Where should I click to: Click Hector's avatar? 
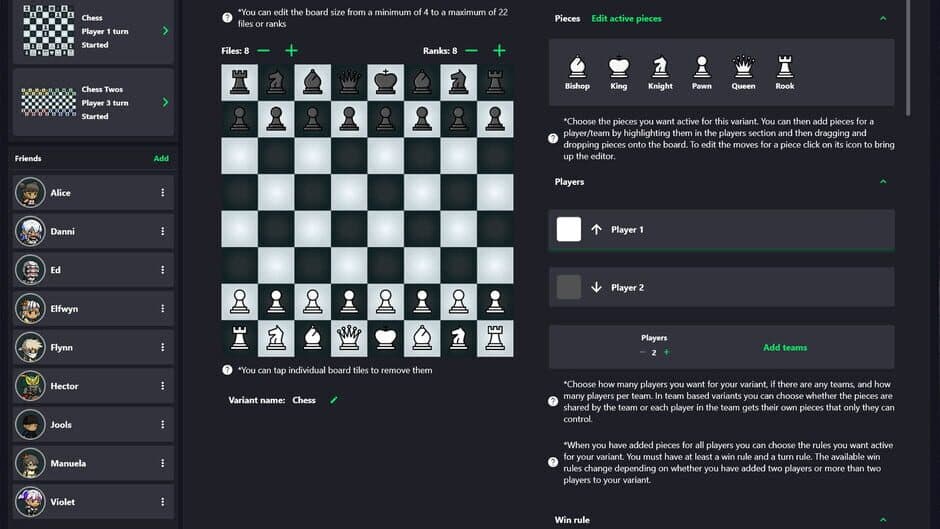click(30, 386)
